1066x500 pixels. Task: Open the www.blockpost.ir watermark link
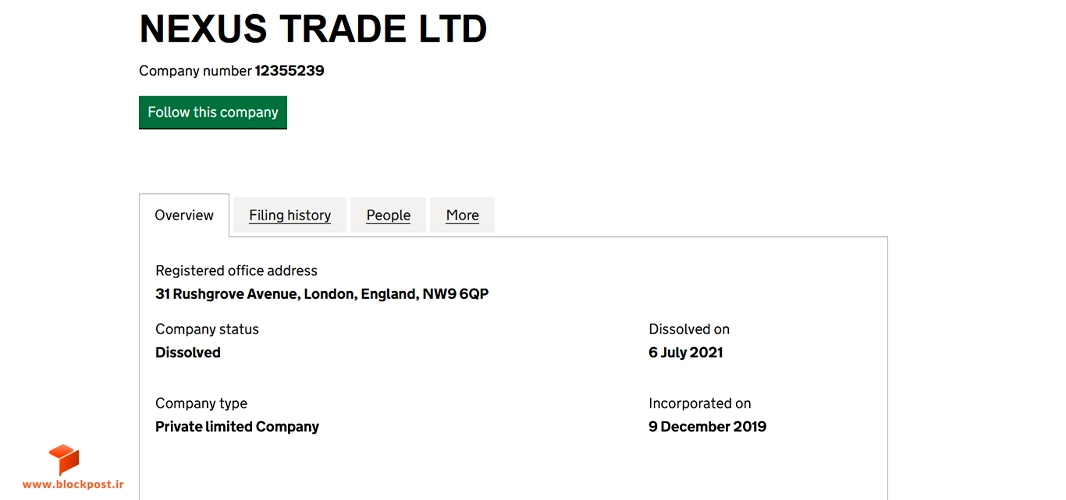(x=73, y=484)
